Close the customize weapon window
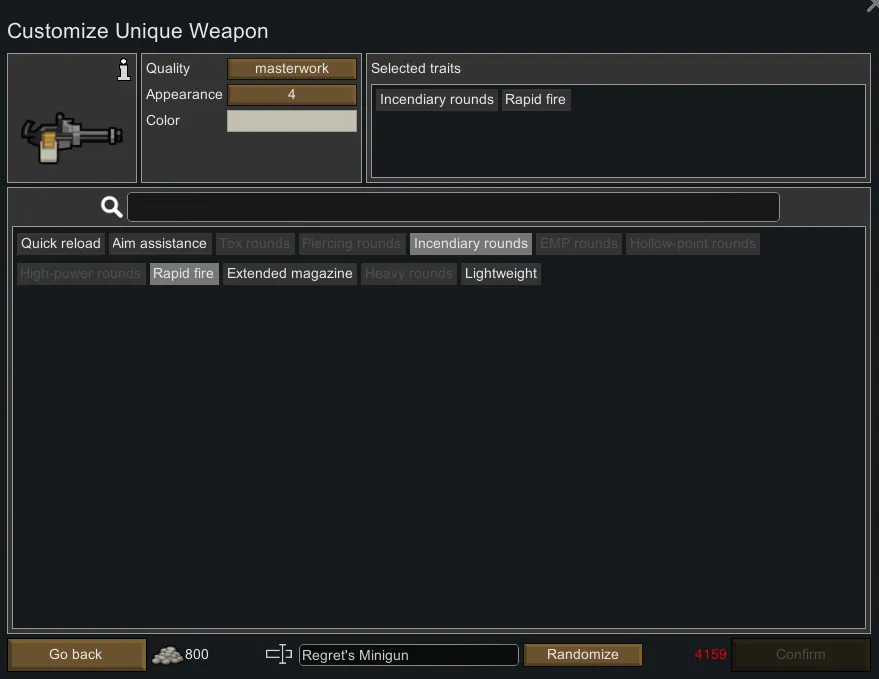Viewport: 879px width, 679px height. [x=872, y=6]
